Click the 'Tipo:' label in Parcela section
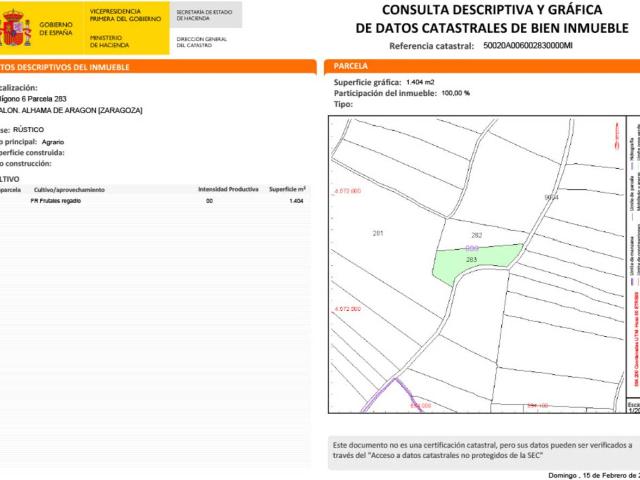The width and height of the screenshot is (640, 480). click(343, 104)
